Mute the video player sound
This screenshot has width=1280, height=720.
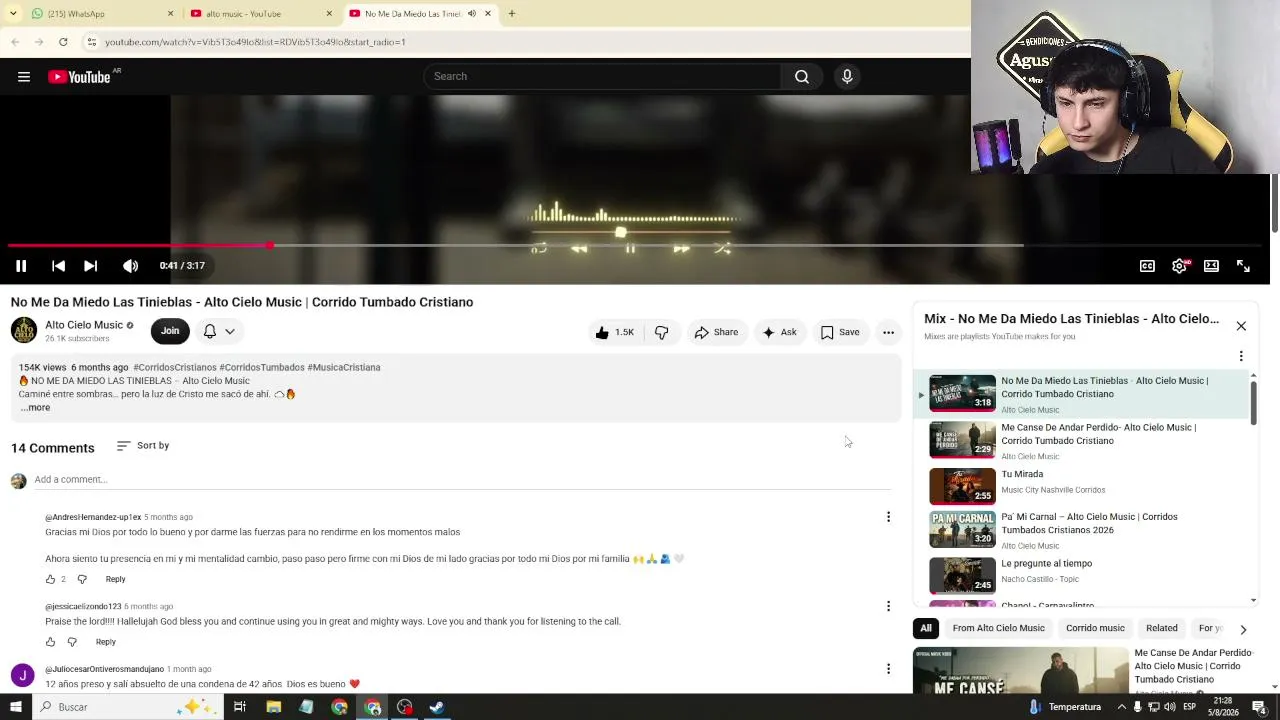pyautogui.click(x=130, y=266)
